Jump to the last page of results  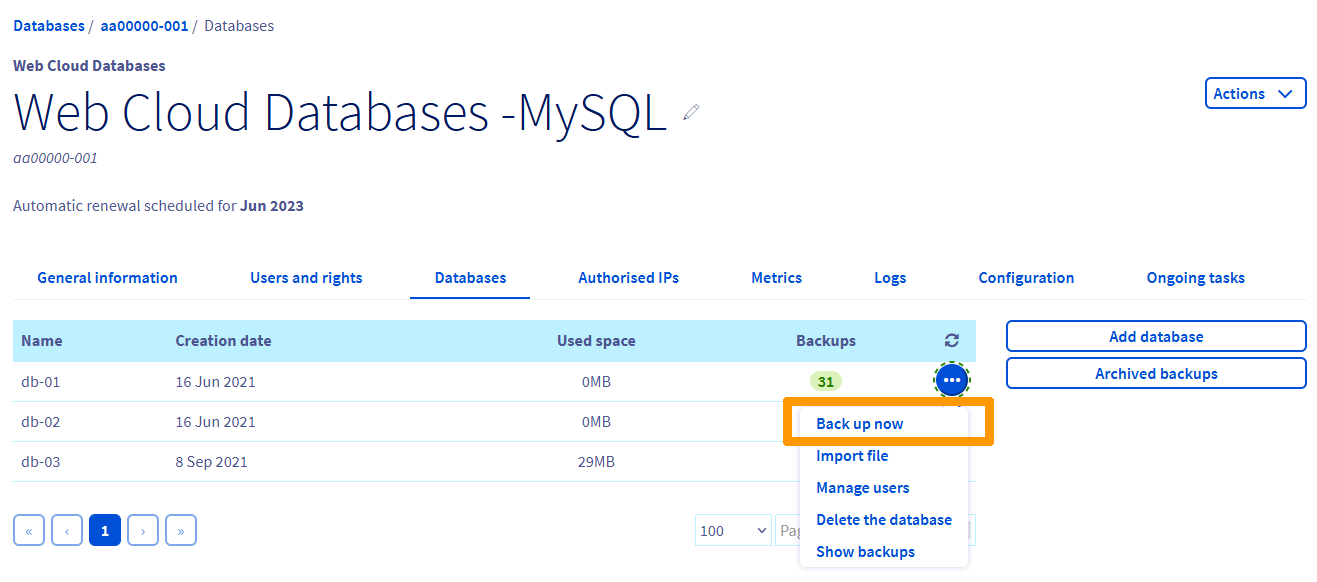coord(180,529)
